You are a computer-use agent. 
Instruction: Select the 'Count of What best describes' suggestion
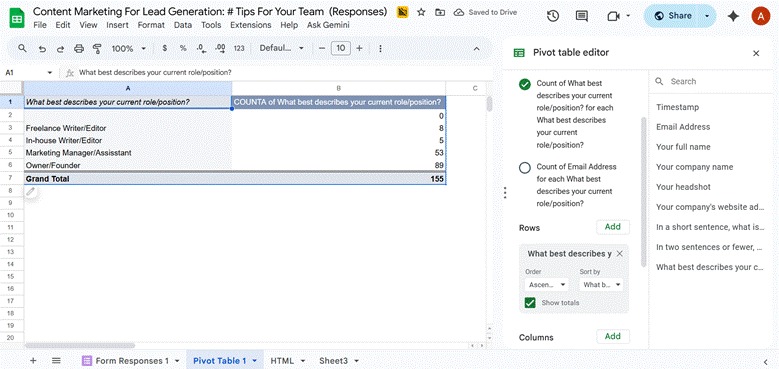525,84
